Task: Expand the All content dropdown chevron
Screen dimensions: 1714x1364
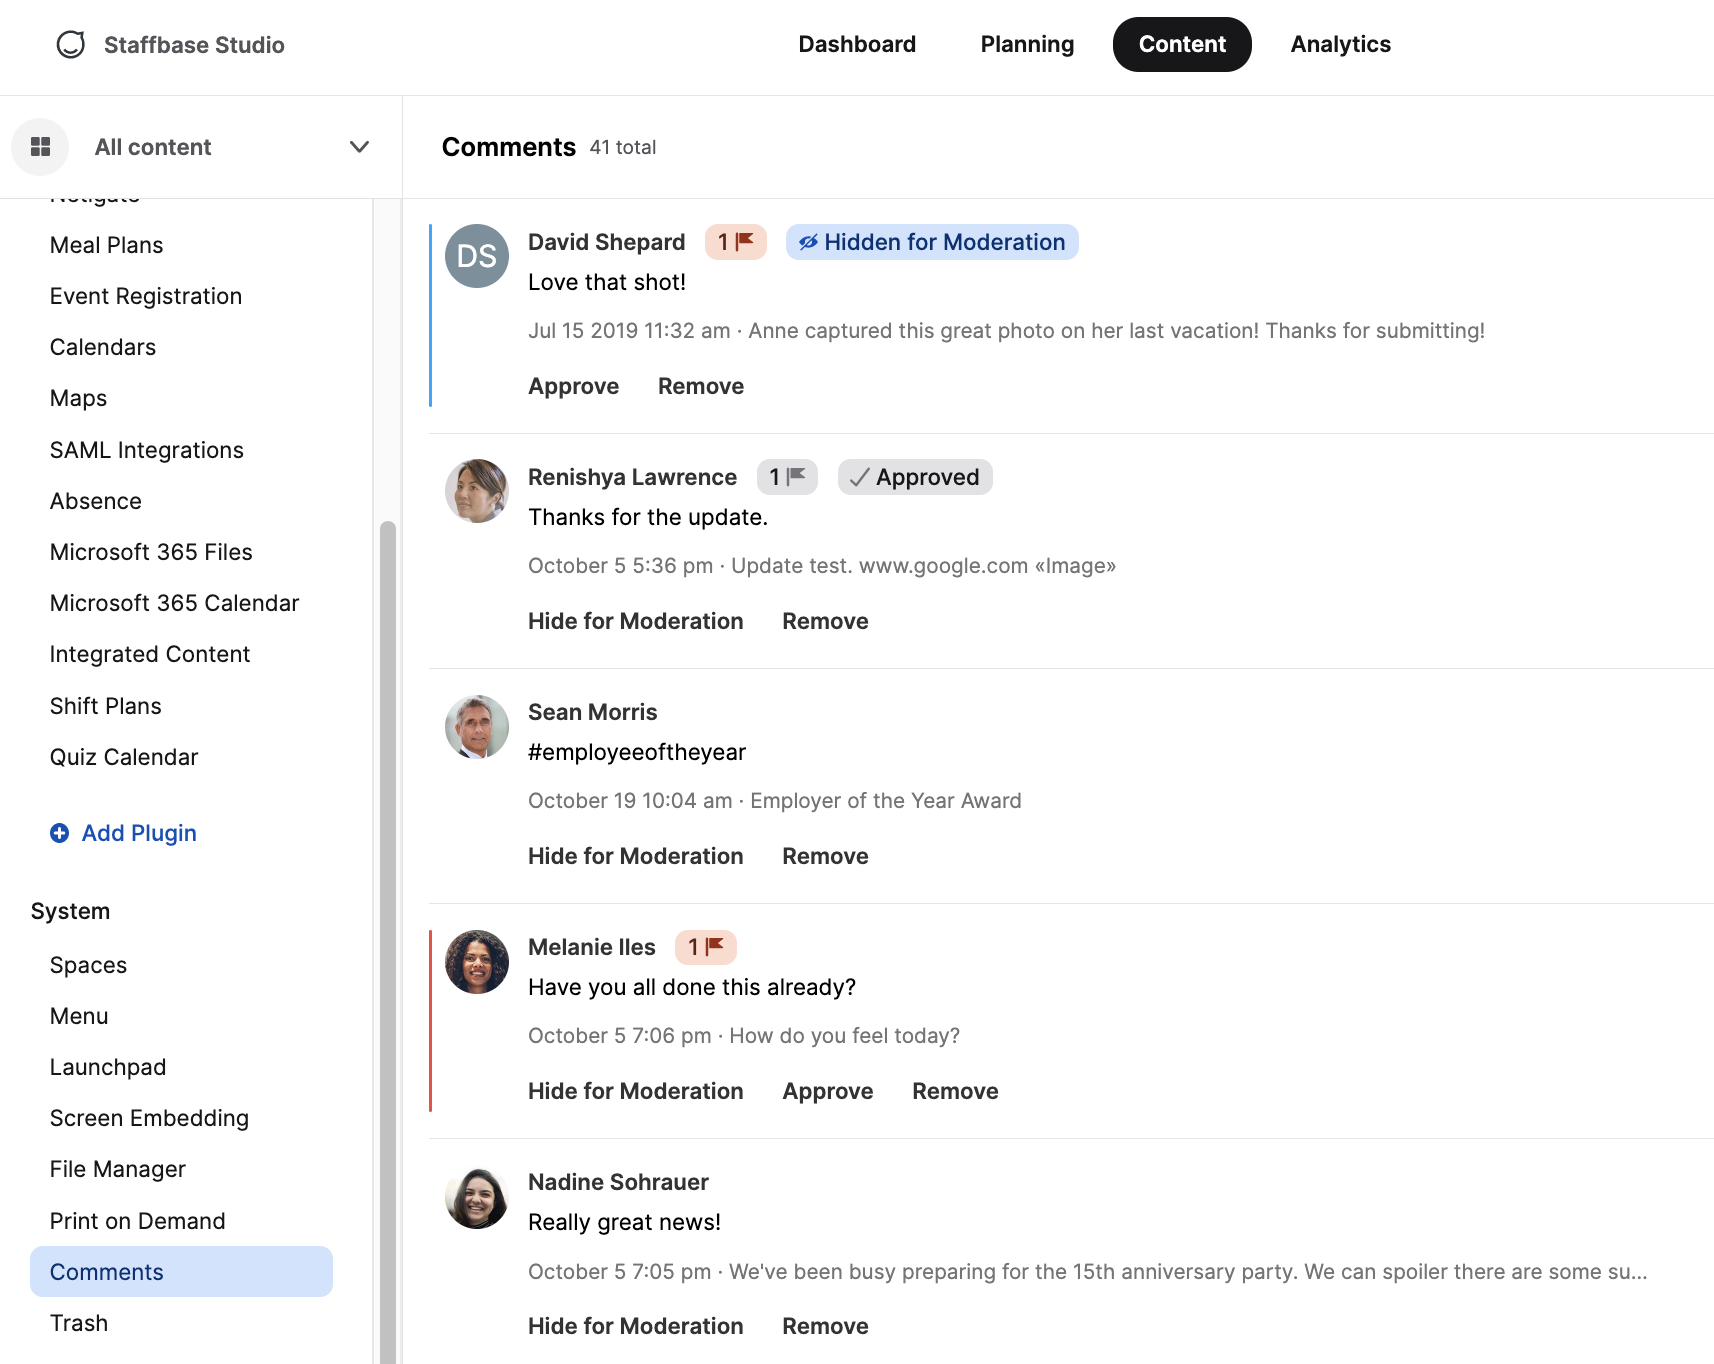Action: (x=359, y=147)
